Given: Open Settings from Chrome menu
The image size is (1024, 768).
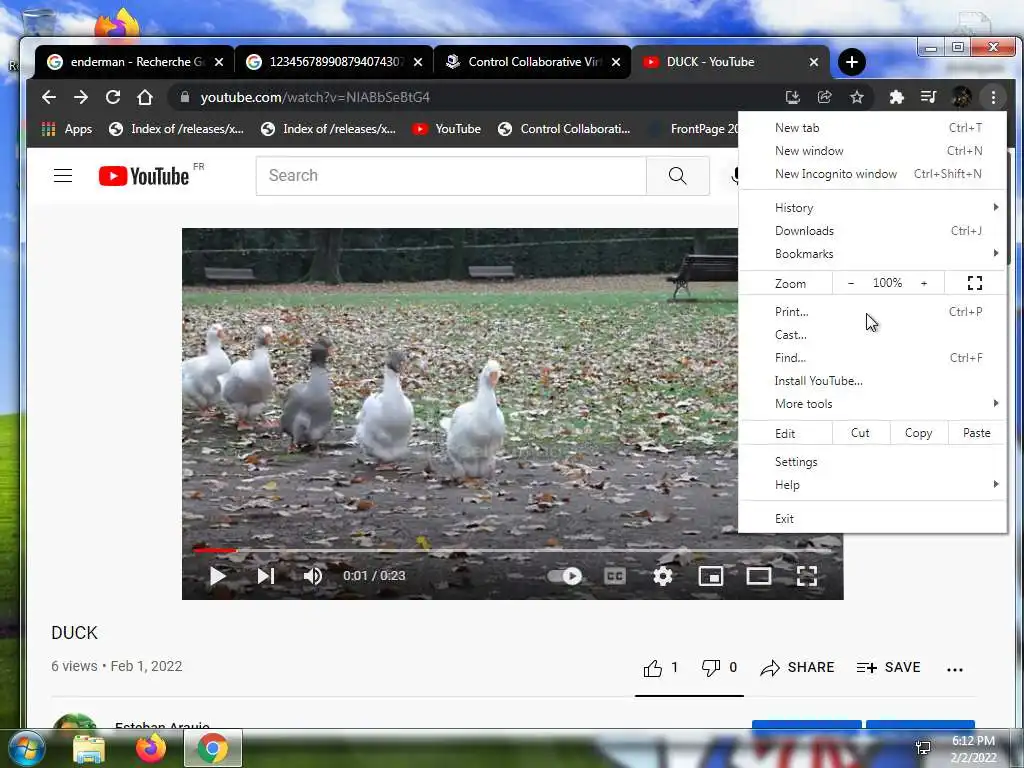Looking at the screenshot, I should point(872,462).
